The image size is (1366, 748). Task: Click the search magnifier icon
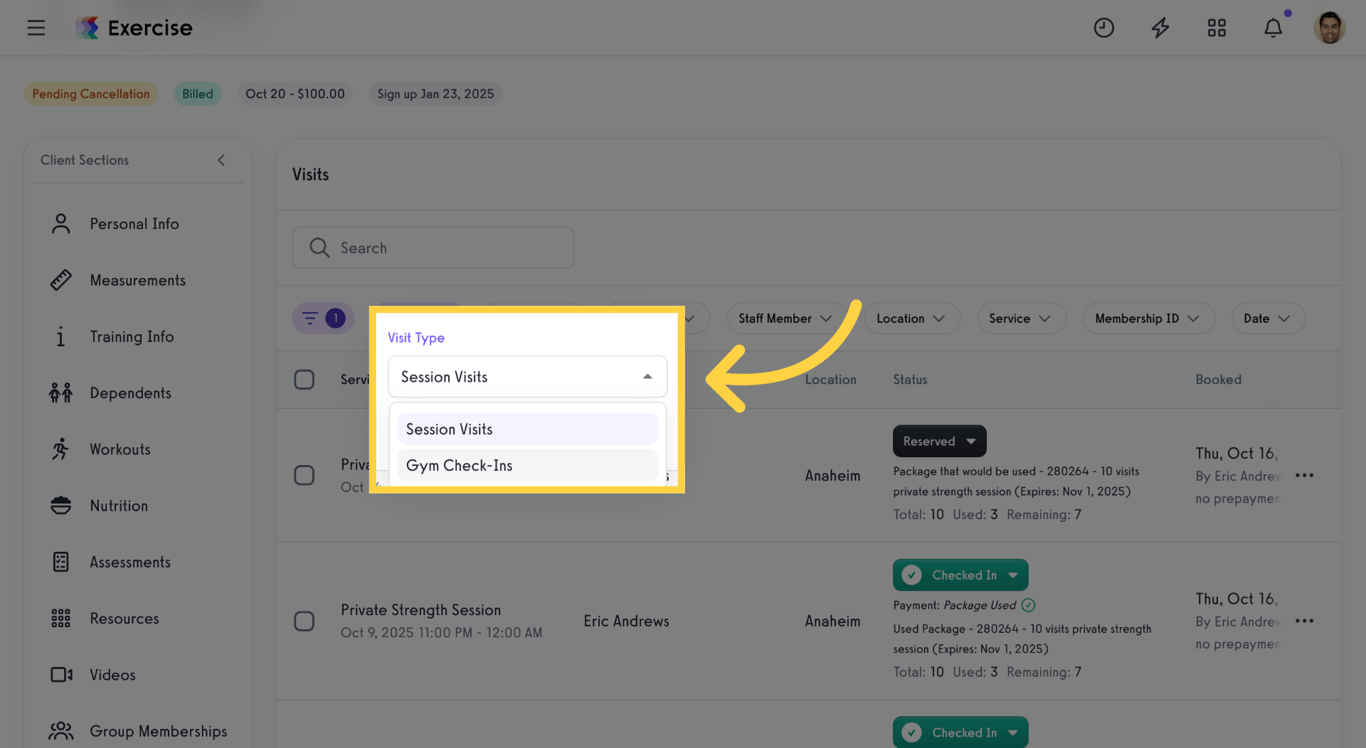[319, 248]
